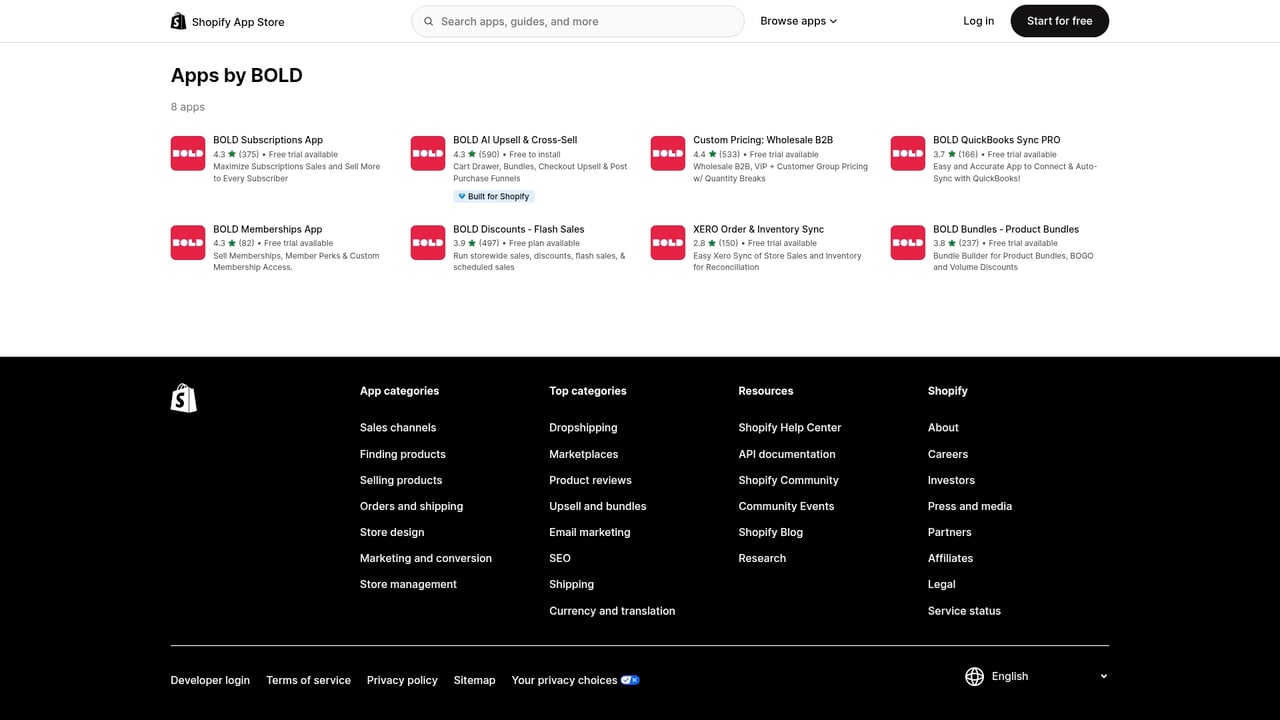Open the English language selector
1280x720 pixels.
point(1037,676)
